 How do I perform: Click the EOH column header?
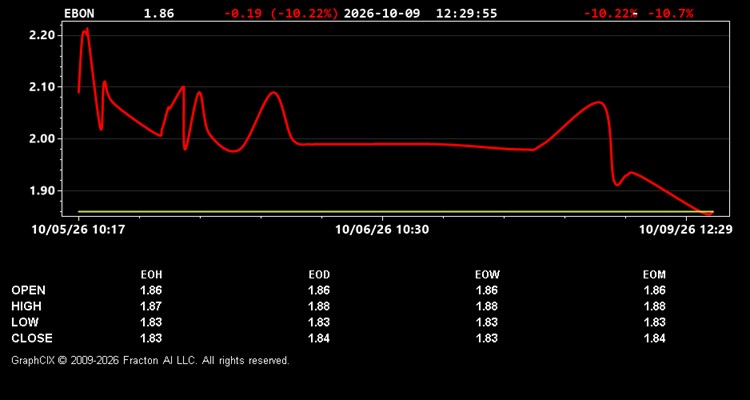point(151,275)
